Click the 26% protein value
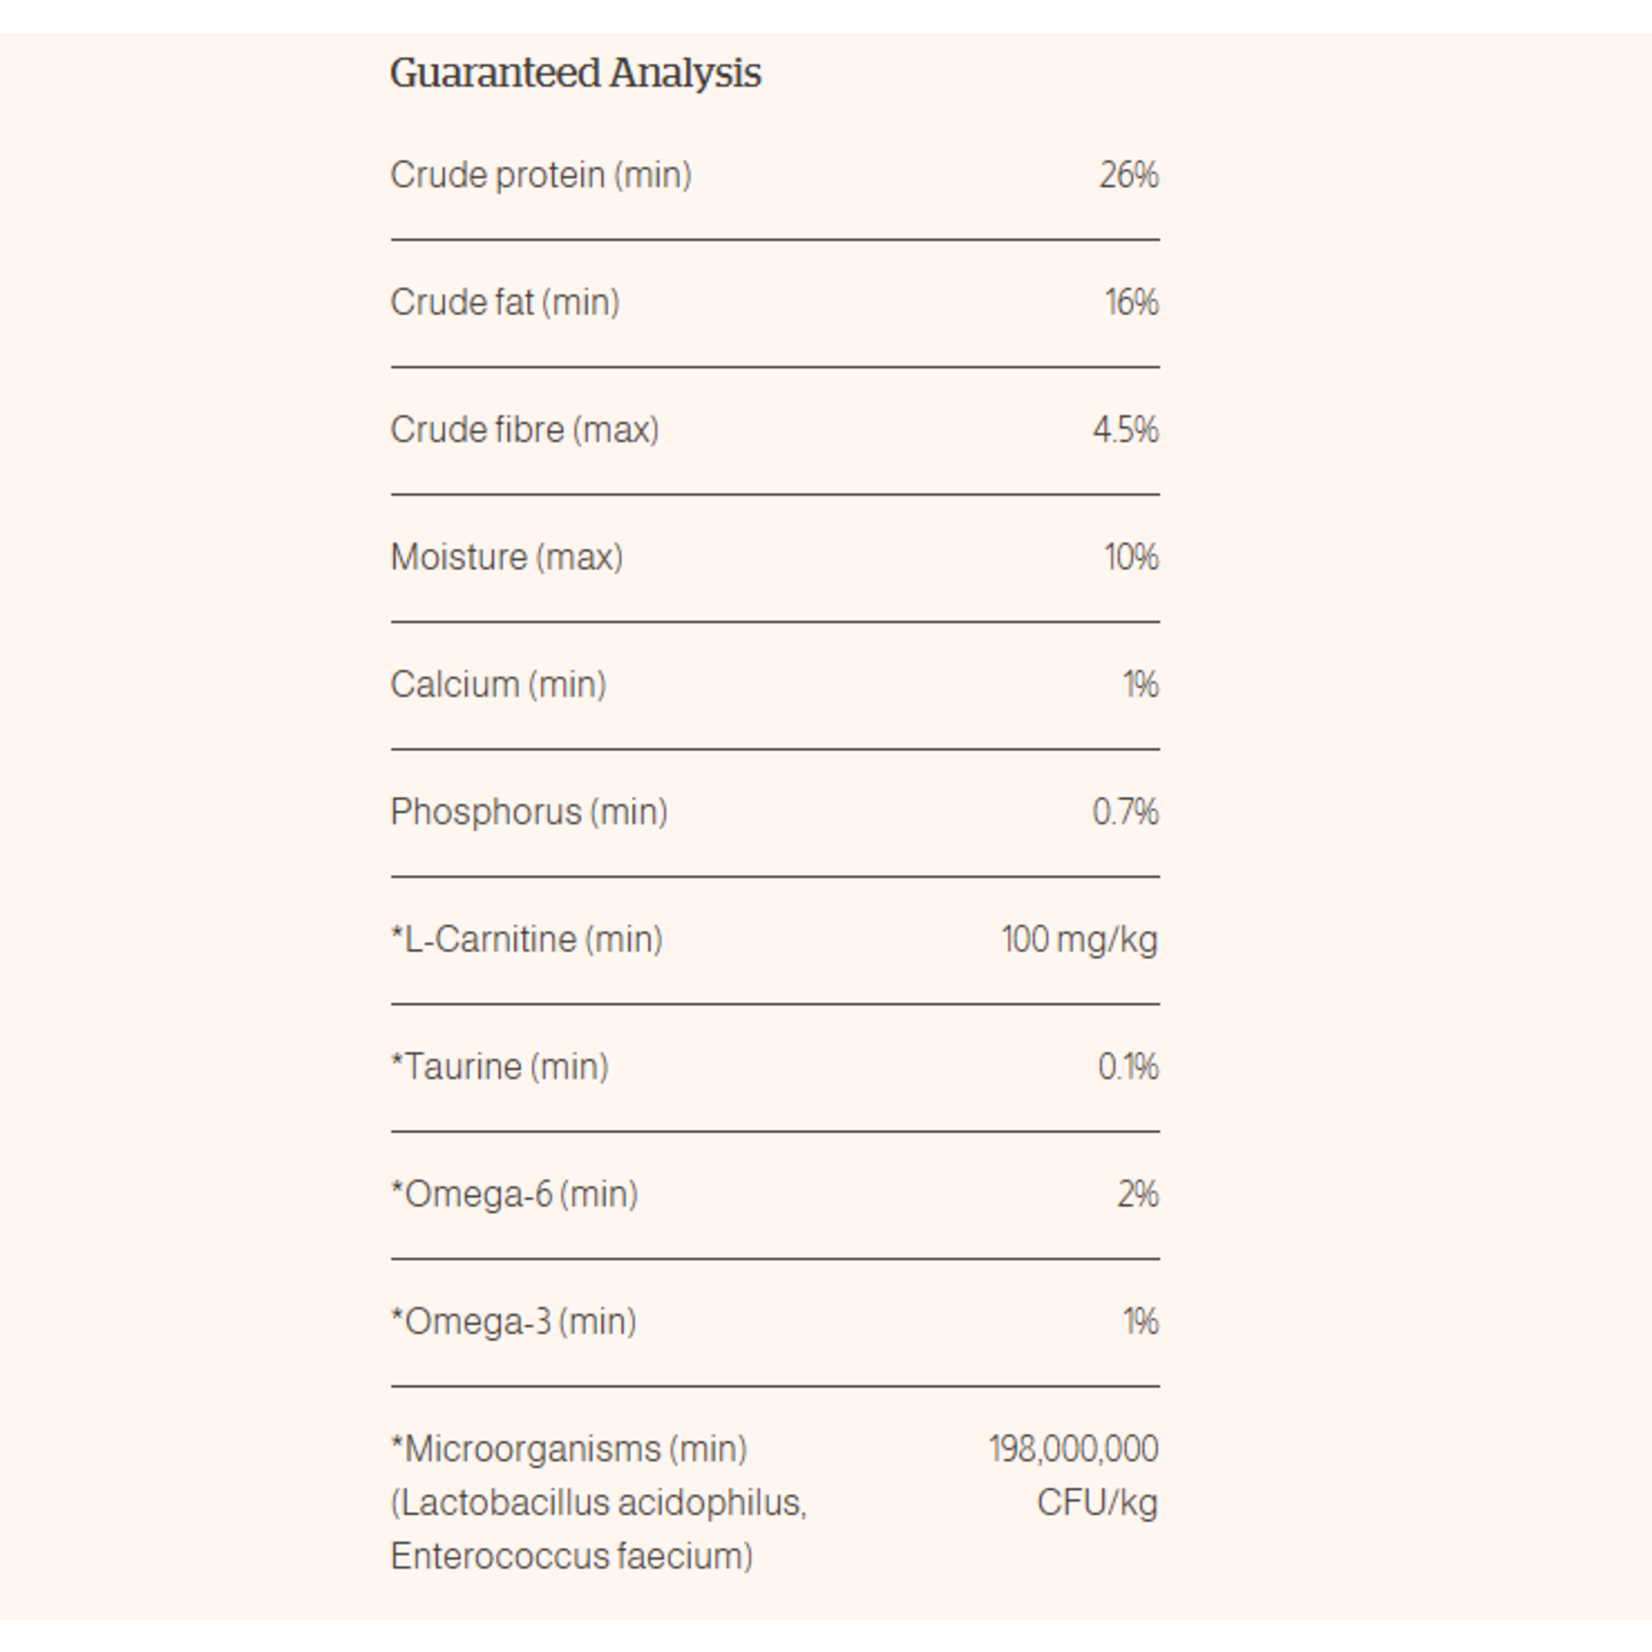This screenshot has height=1652, width=1652. coord(1129,175)
